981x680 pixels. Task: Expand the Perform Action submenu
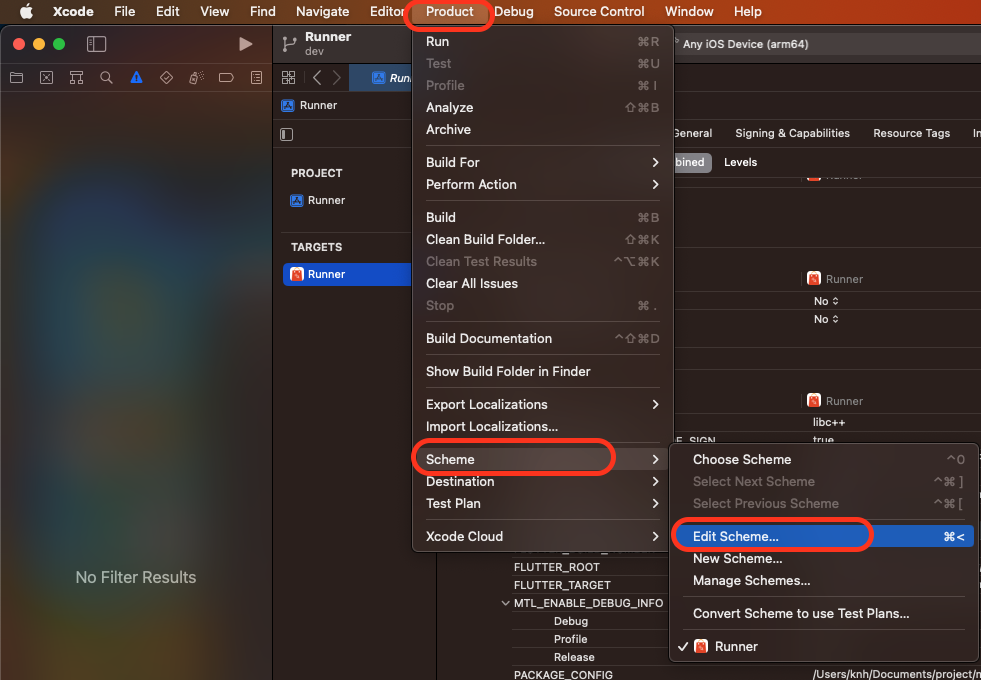[x=542, y=185]
